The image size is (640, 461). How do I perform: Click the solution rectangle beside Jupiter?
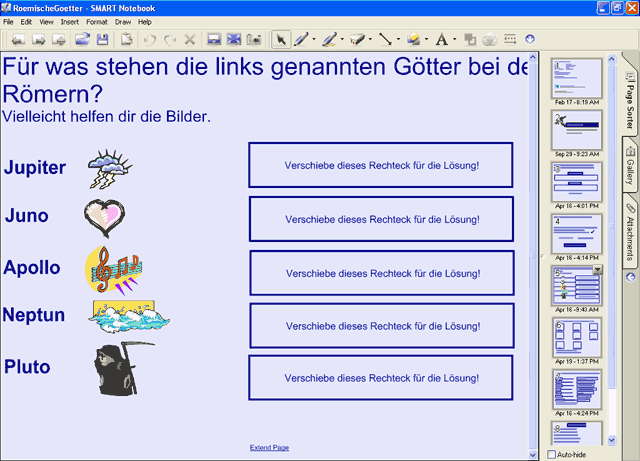(x=381, y=165)
